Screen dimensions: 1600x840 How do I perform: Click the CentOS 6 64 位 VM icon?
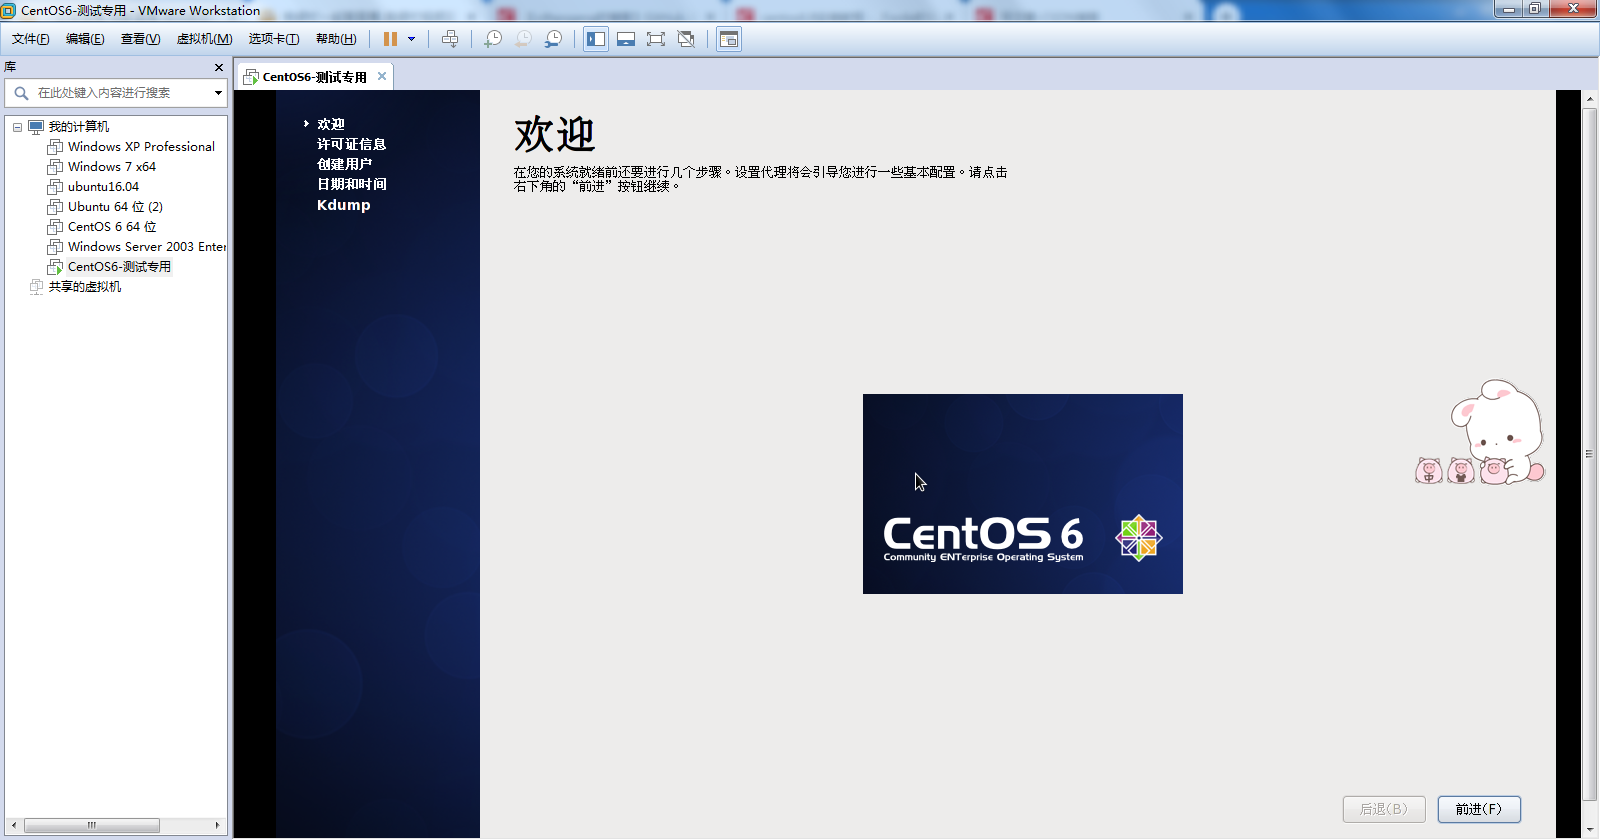pyautogui.click(x=55, y=227)
